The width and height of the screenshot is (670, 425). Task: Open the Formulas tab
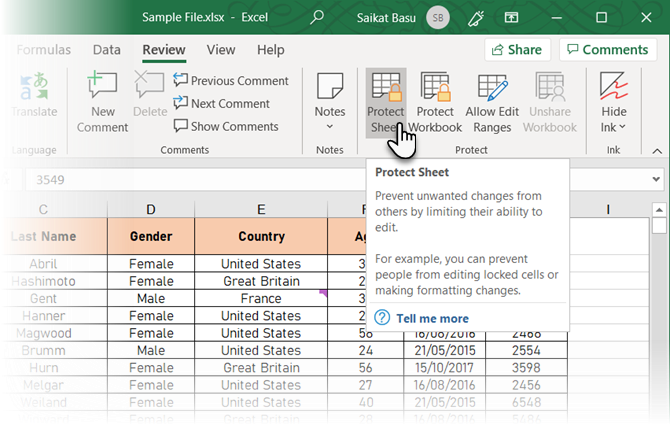(x=43, y=50)
